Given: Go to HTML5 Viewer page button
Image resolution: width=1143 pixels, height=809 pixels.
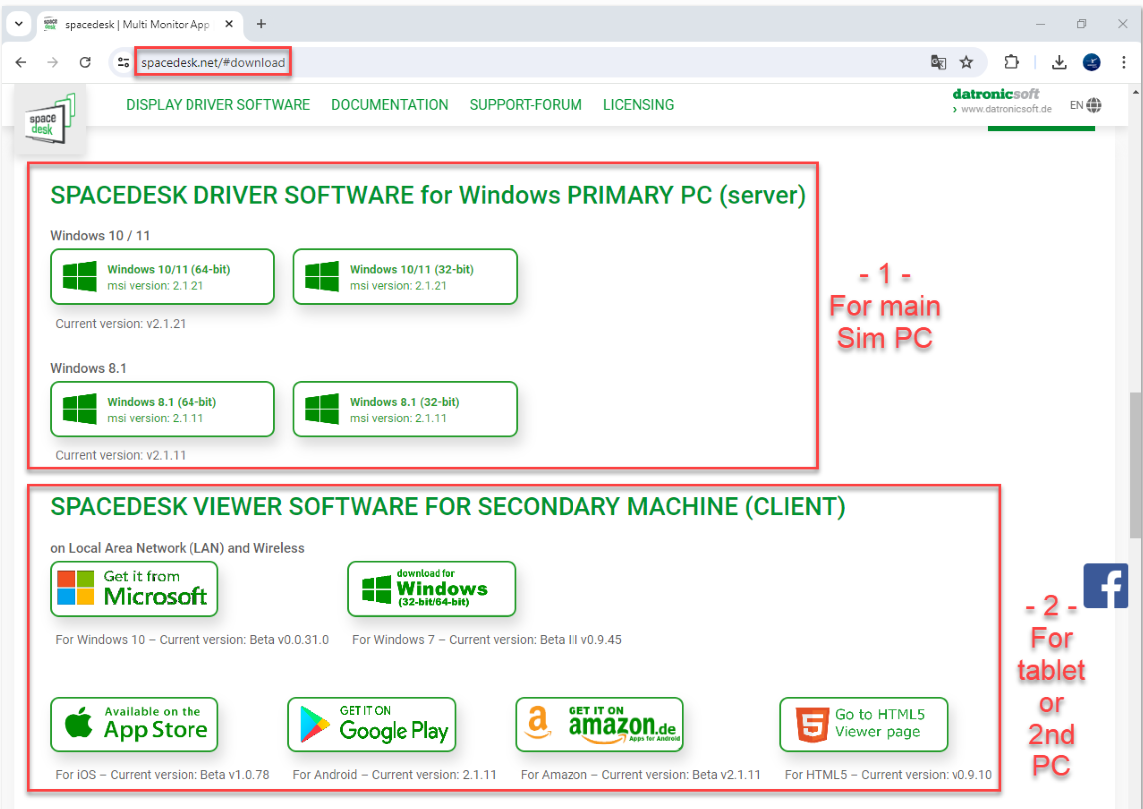Looking at the screenshot, I should pos(864,724).
